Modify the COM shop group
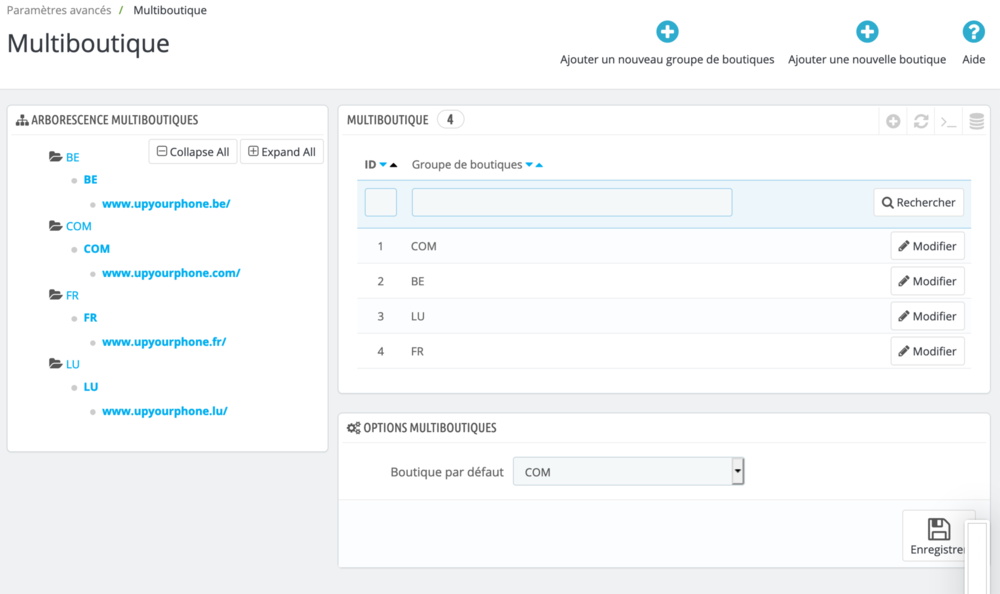1000x594 pixels. pyautogui.click(x=927, y=246)
